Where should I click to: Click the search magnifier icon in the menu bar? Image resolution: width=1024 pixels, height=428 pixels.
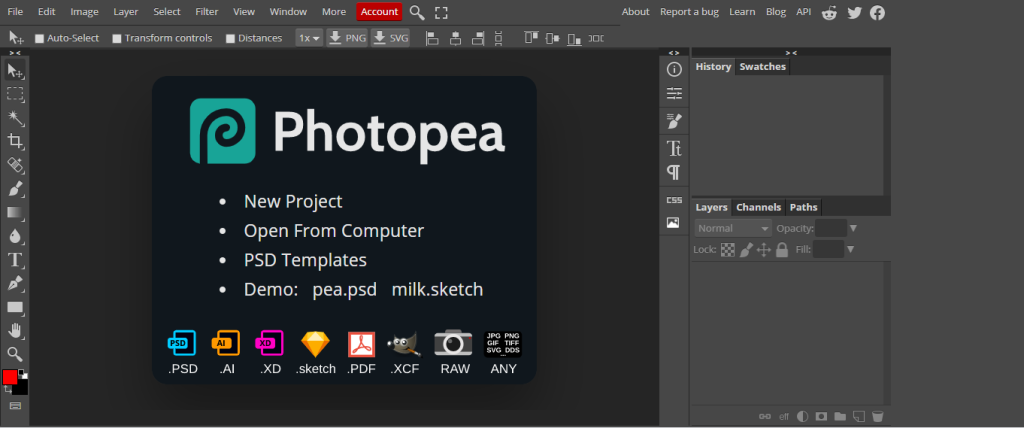[x=417, y=12]
